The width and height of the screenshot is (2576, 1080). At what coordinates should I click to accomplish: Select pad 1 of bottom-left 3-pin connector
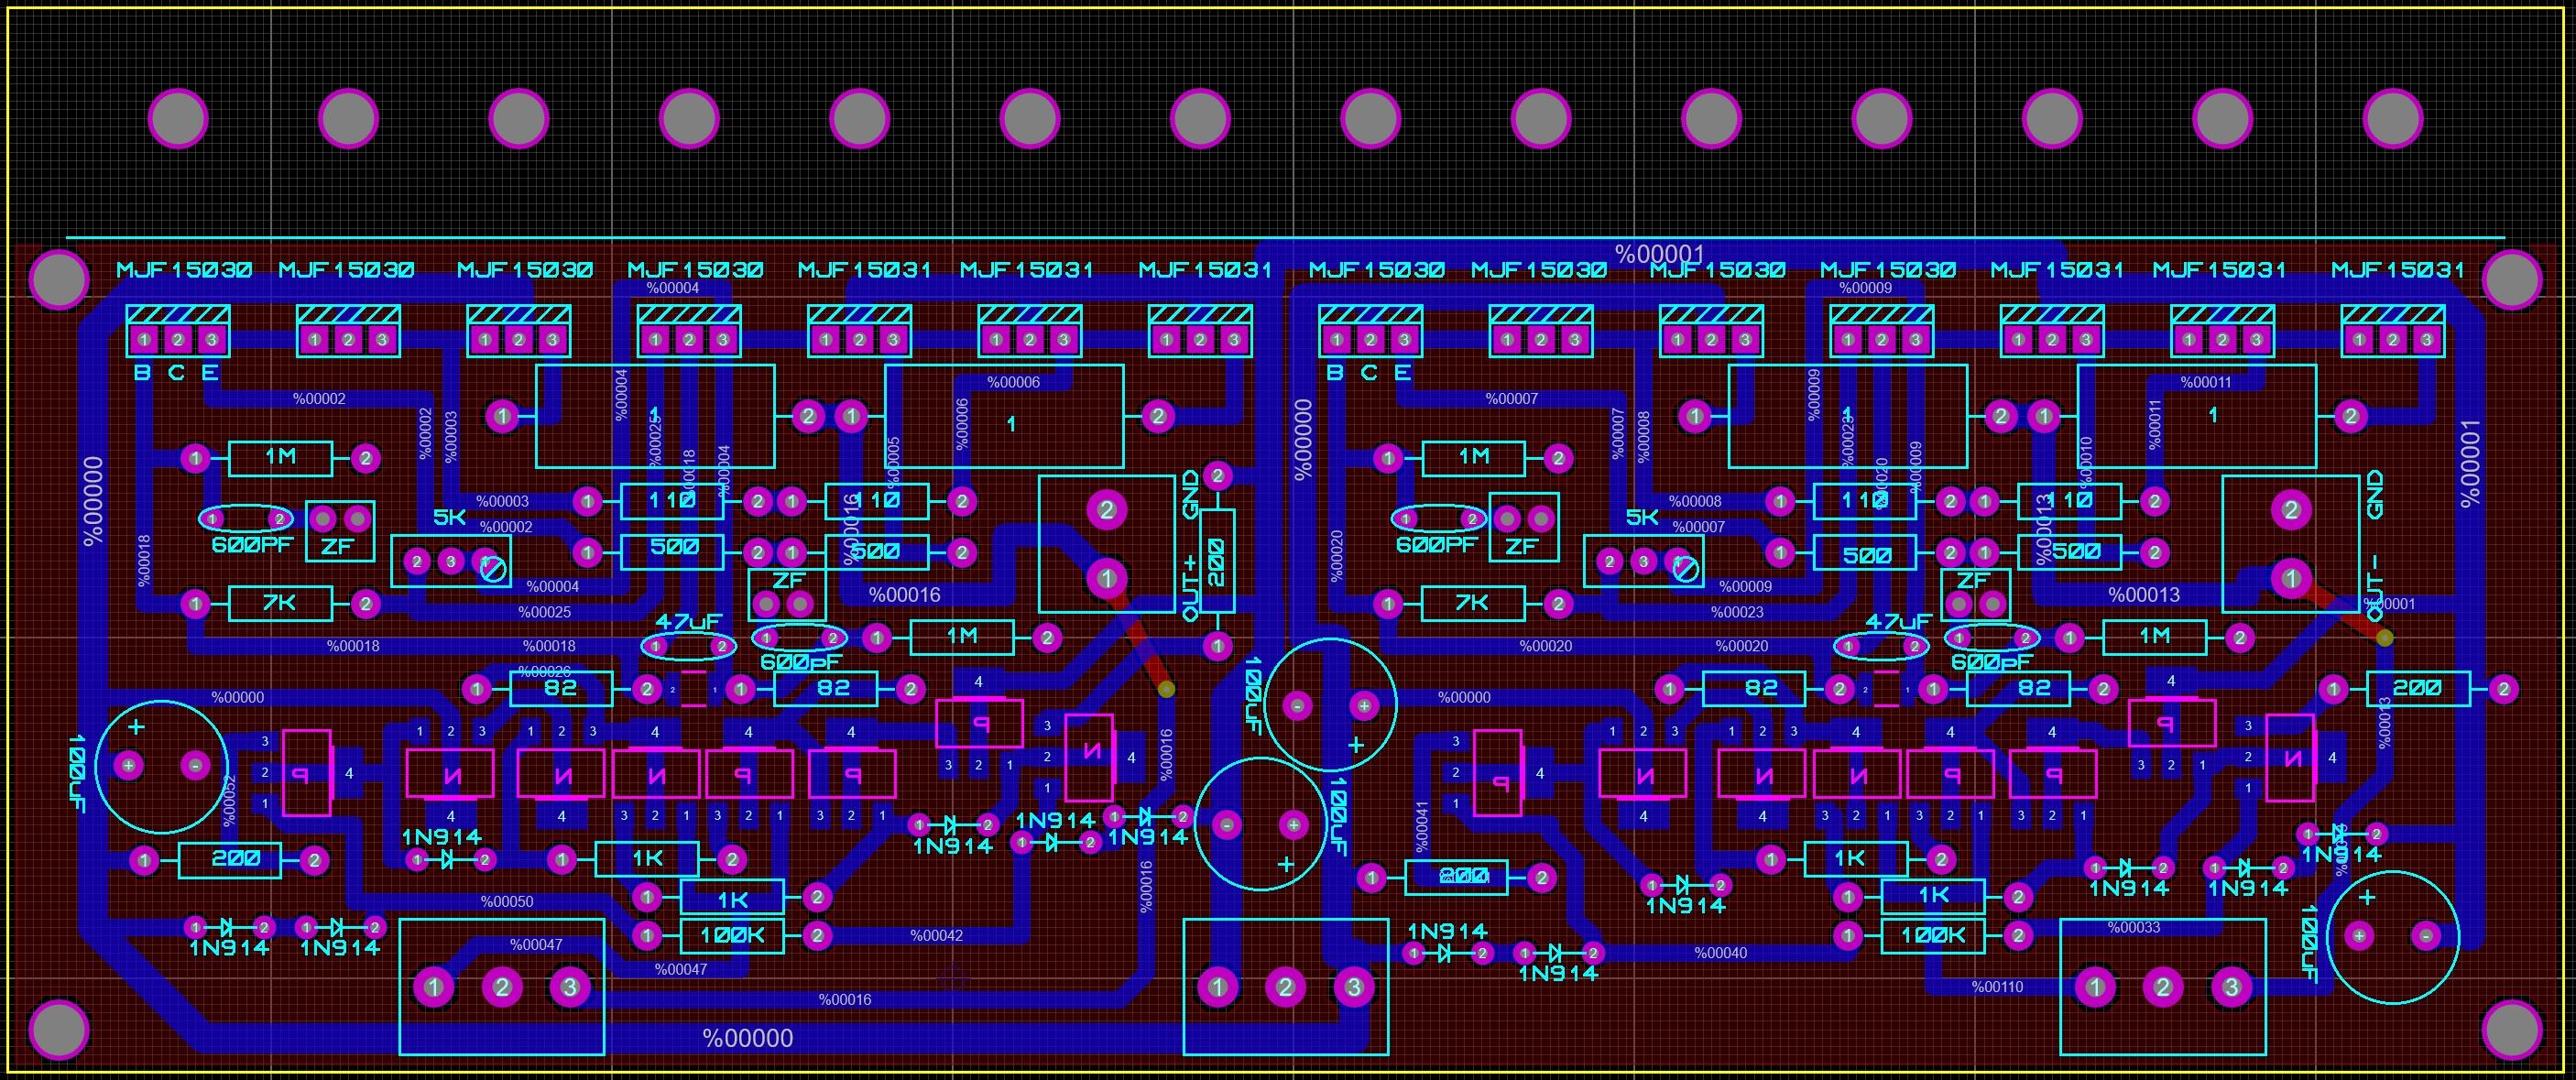[434, 988]
